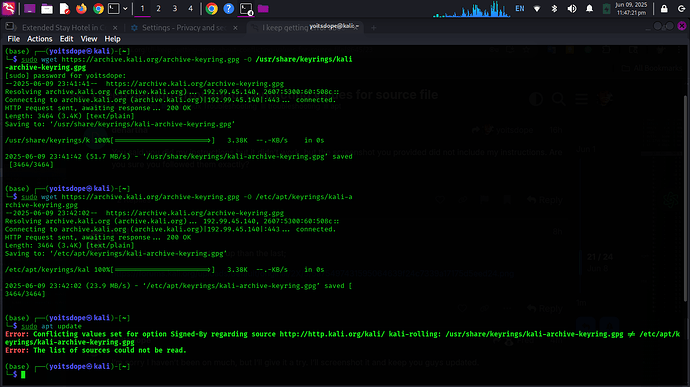
Task: Switch to workspace 3
Action: click(175, 8)
